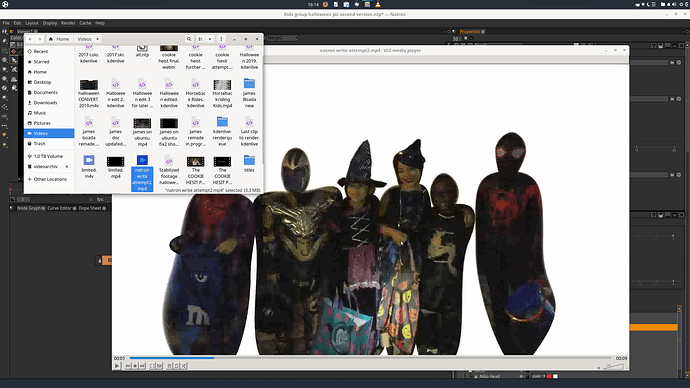Select the 'james on ubuntu.mp4' file
690x388 pixels.
click(142, 132)
